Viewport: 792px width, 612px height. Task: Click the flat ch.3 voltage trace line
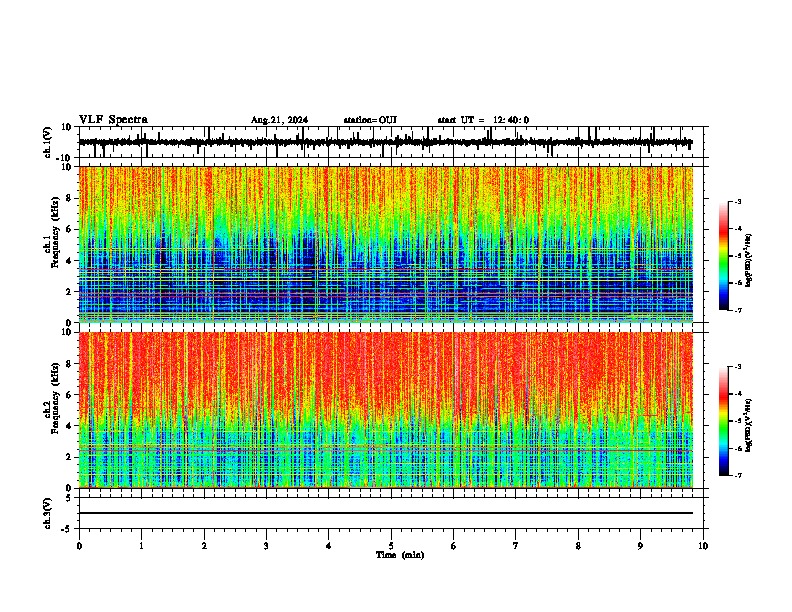pyautogui.click(x=386, y=513)
